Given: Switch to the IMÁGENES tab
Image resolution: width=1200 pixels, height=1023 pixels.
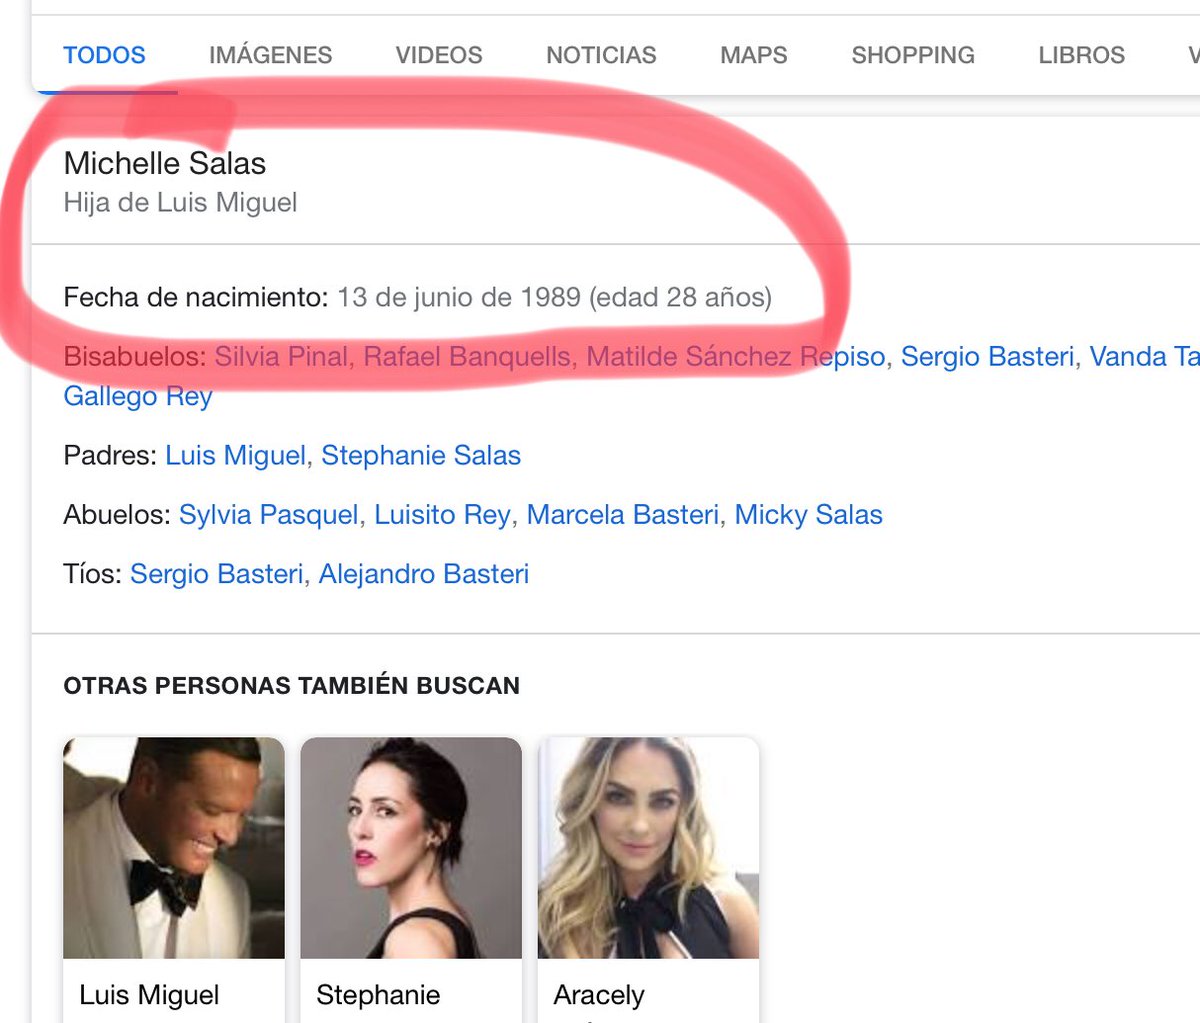Looking at the screenshot, I should pyautogui.click(x=270, y=55).
